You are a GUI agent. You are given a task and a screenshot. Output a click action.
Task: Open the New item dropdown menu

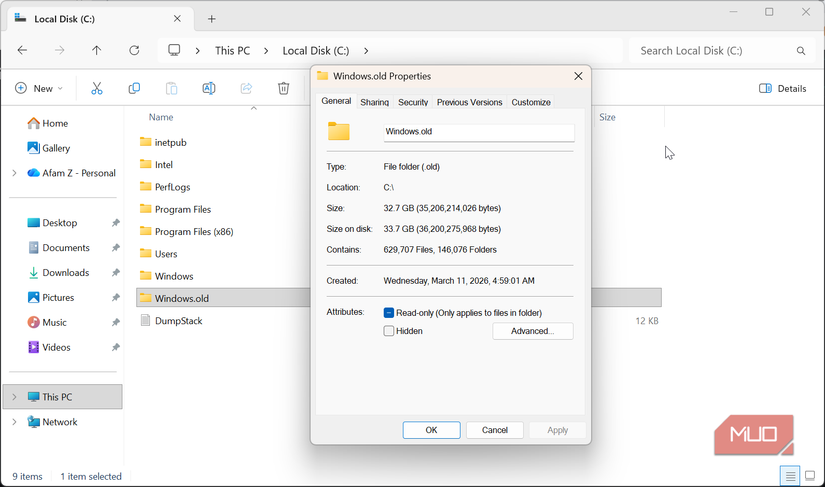click(x=39, y=88)
